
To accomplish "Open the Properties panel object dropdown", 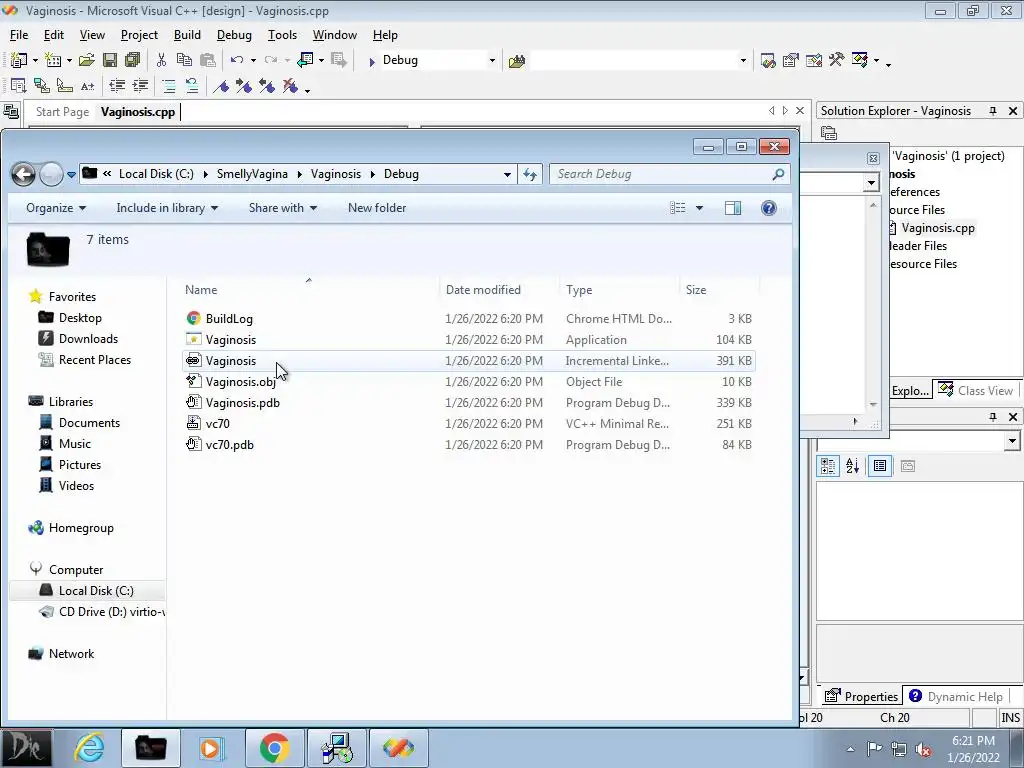I will (x=1012, y=441).
